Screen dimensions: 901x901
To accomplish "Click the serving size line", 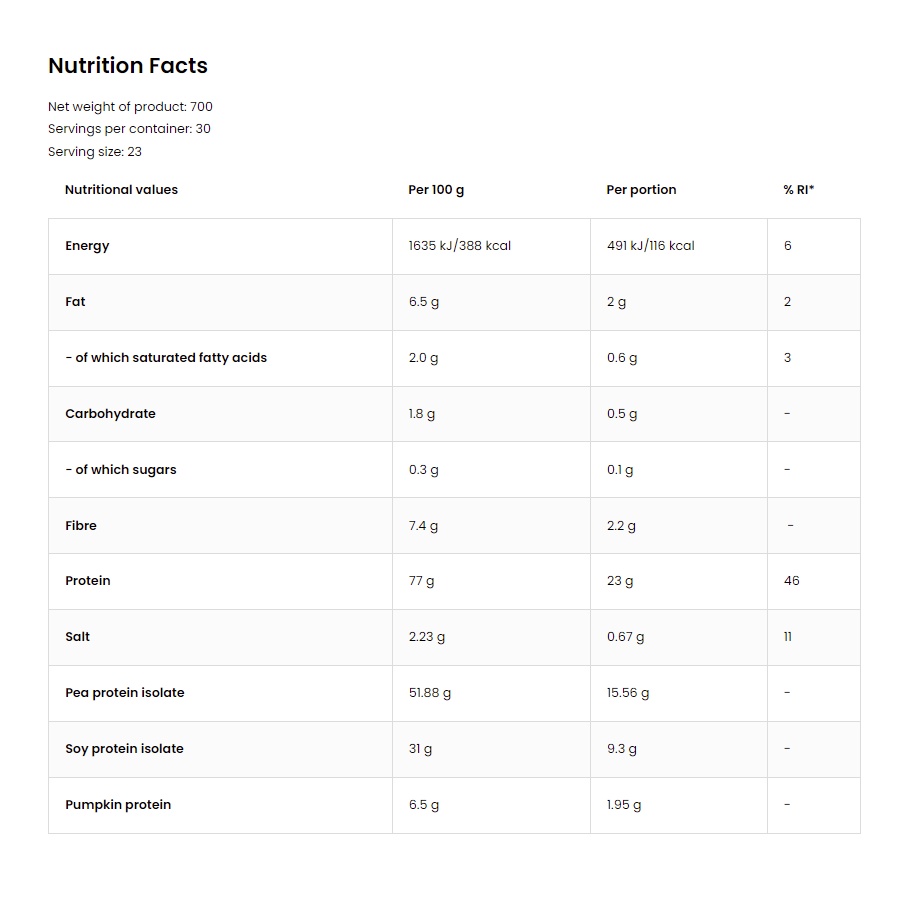I will tap(95, 152).
